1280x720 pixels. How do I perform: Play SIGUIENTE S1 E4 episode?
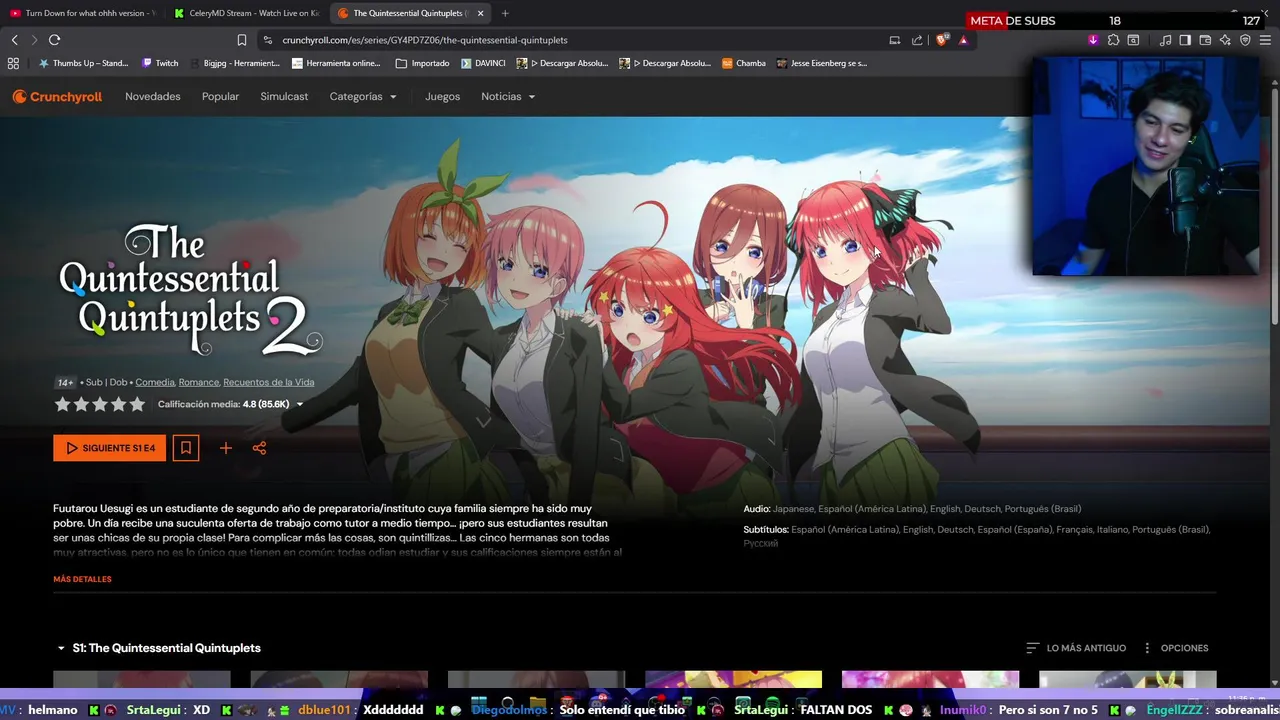point(110,448)
